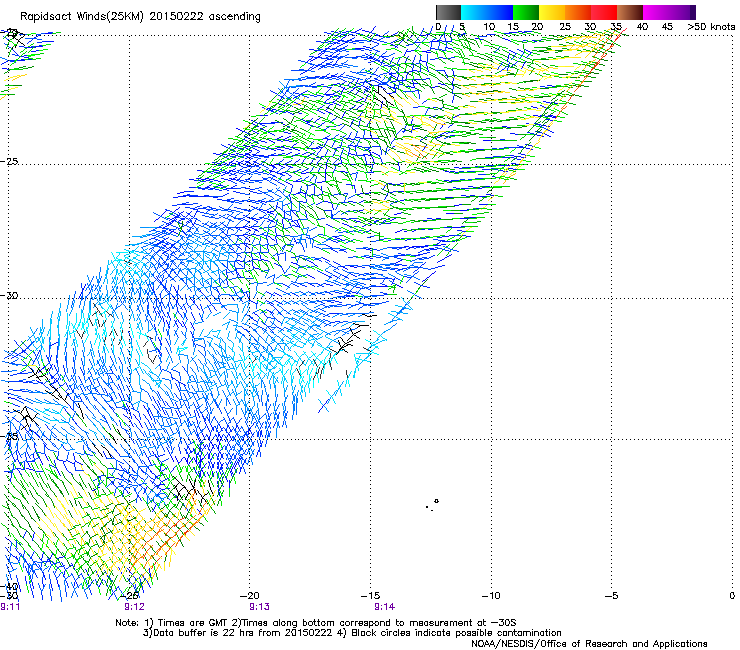Click the latitude label -40

pyautogui.click(x=9, y=587)
